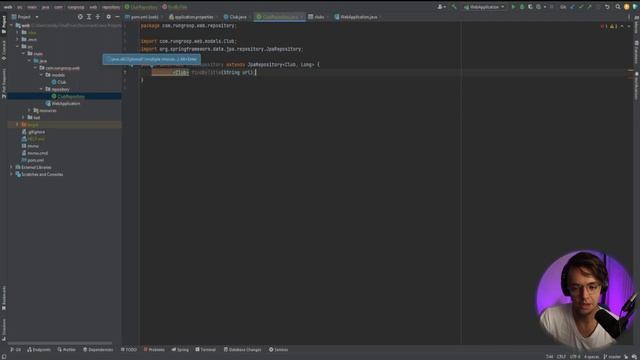Open the TODO tool window
The width and height of the screenshot is (640, 360).
click(129, 350)
